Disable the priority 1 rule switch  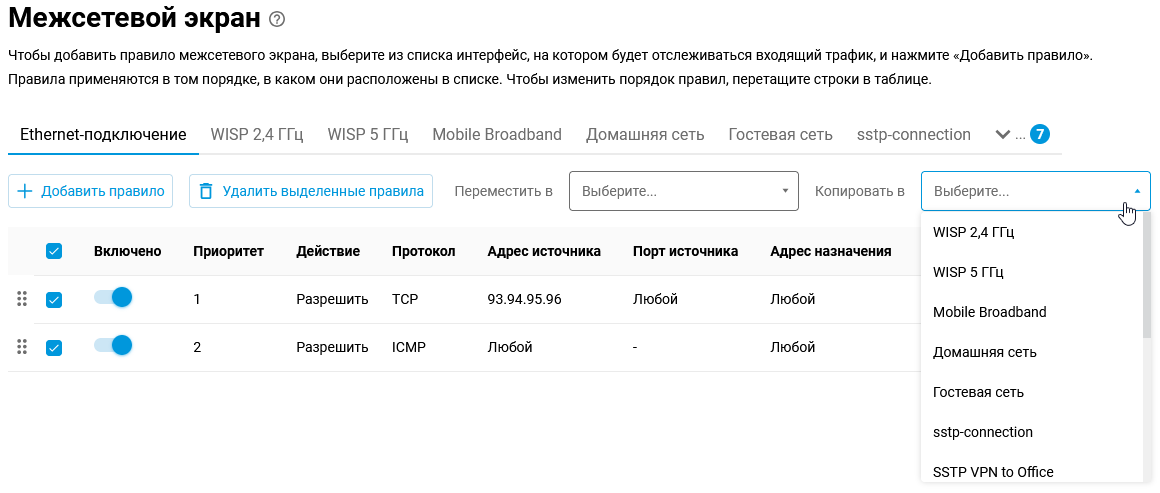[113, 298]
